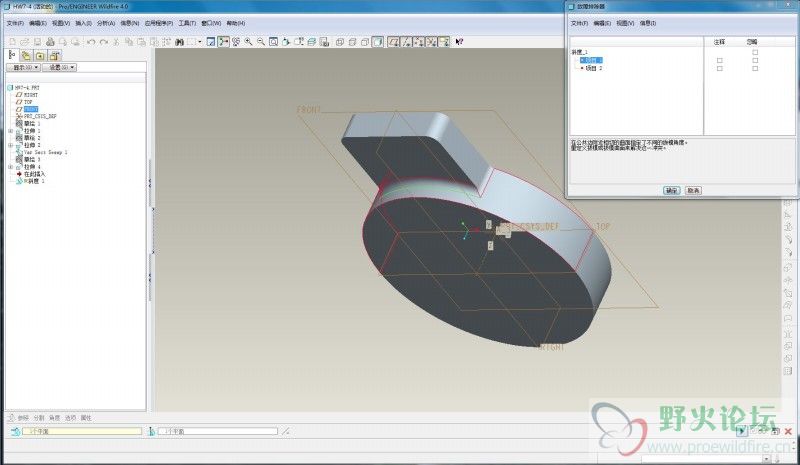This screenshot has height=465, width=800.
Task: Select the No Hidden display icon
Action: coord(365,42)
